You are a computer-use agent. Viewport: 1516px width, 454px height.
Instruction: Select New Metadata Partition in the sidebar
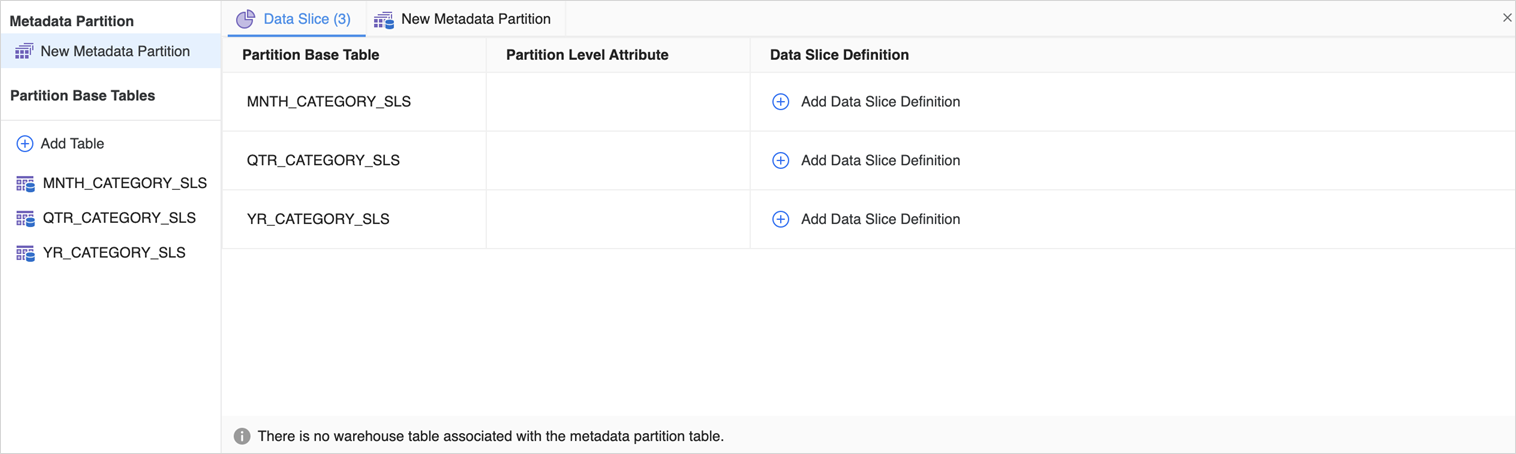(115, 51)
